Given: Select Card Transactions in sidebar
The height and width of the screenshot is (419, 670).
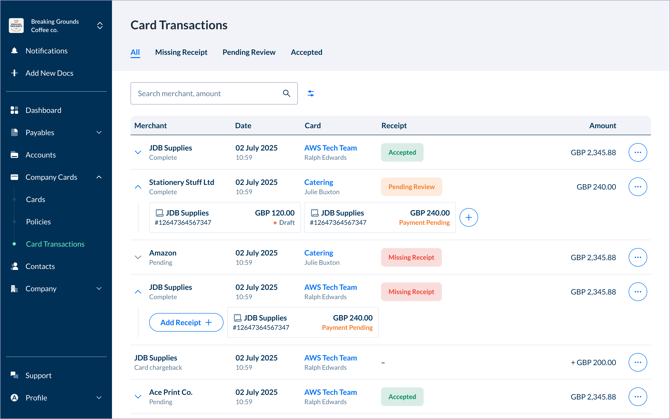Looking at the screenshot, I should [x=55, y=244].
